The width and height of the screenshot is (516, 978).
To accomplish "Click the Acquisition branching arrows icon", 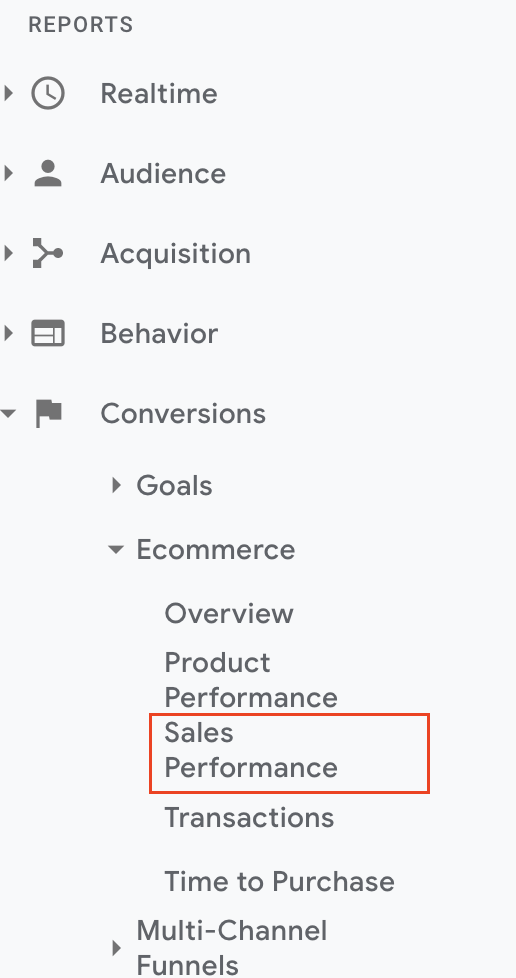I will pos(47,253).
